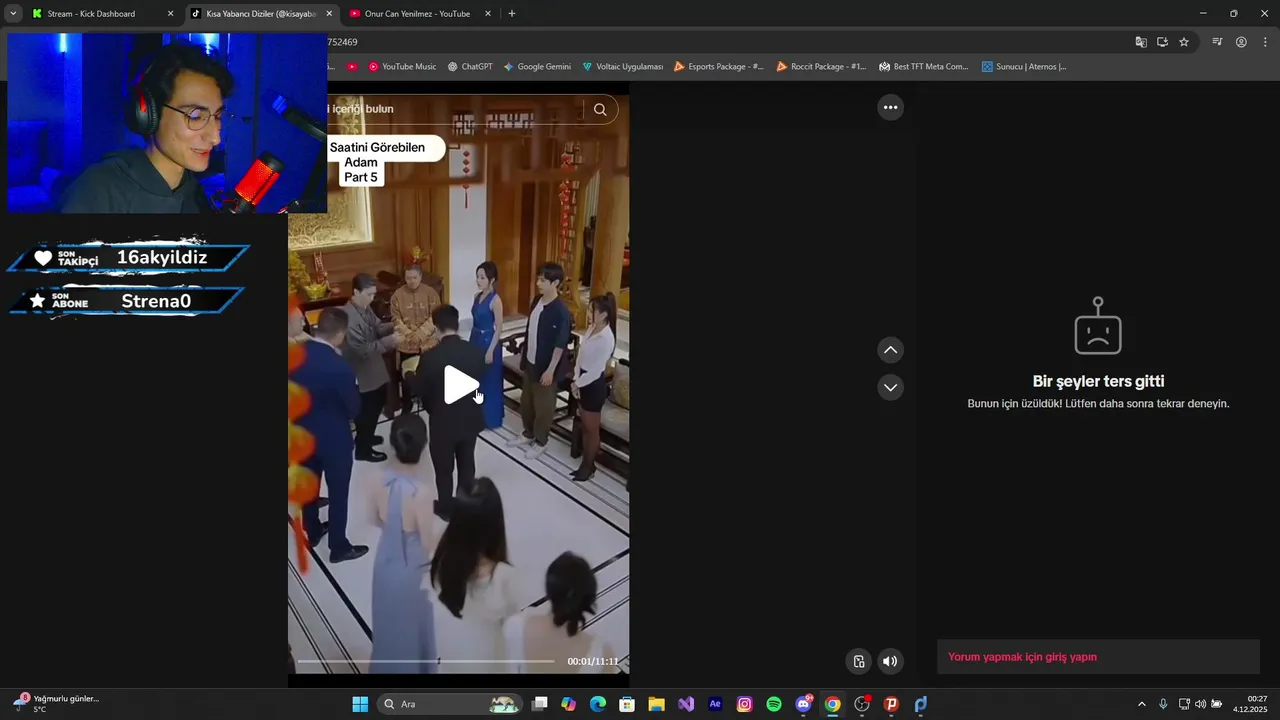The image size is (1280, 720).
Task: Mute the video with speaker button
Action: click(x=890, y=661)
